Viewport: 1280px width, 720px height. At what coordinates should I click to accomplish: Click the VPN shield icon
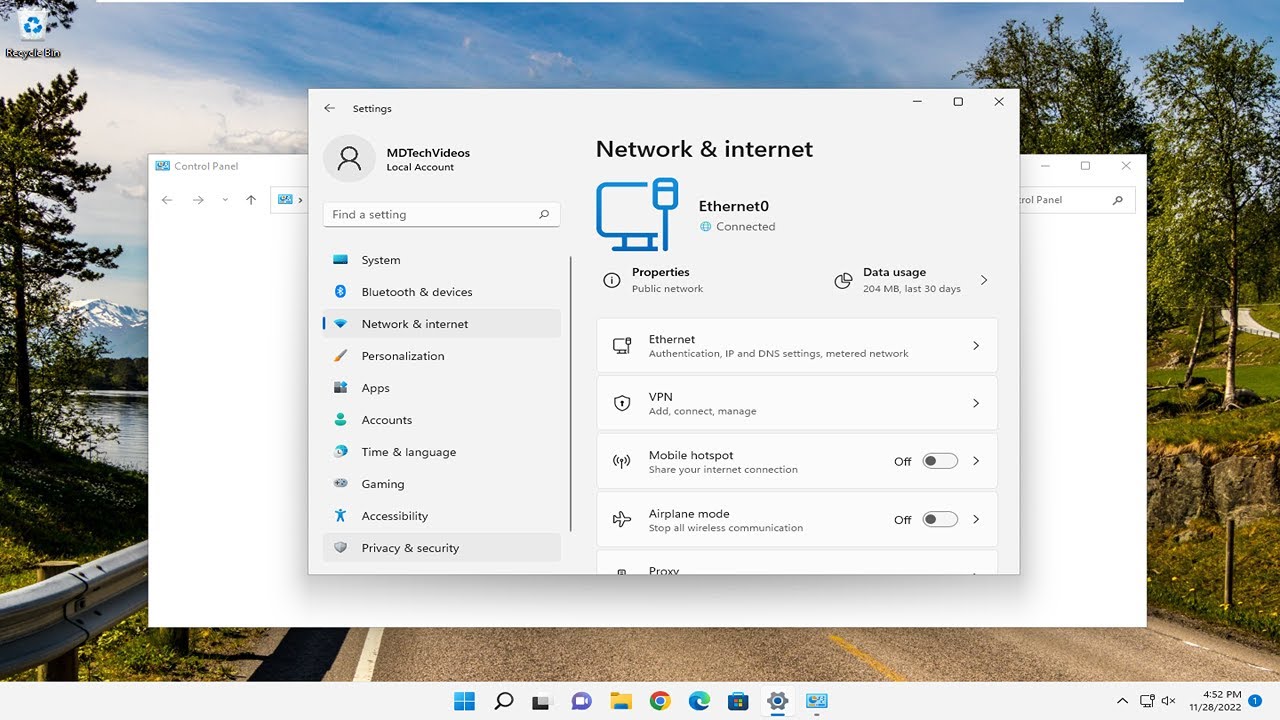click(622, 404)
